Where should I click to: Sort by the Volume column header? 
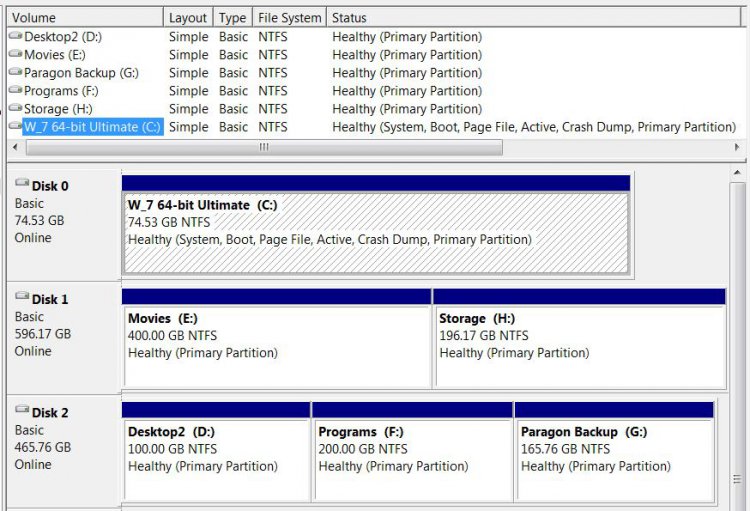[x=85, y=18]
